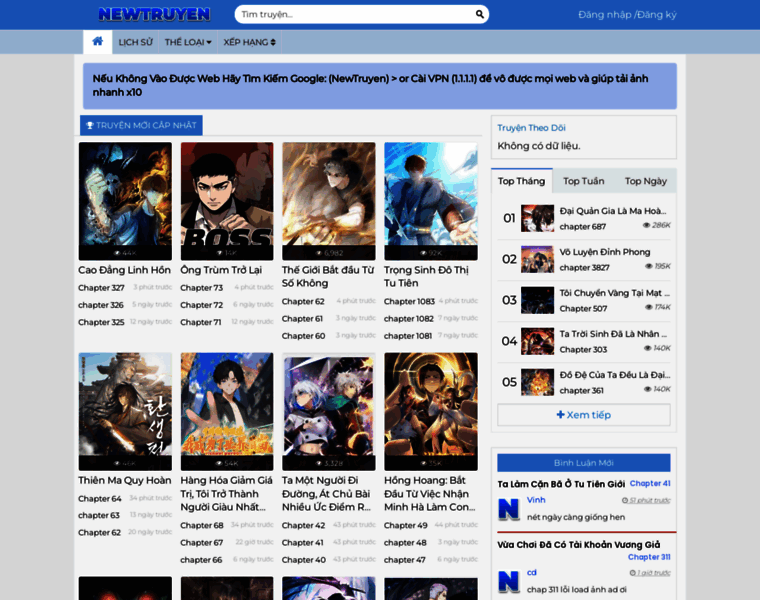The image size is (760, 600).
Task: Open Chapter 42 of Ta Một Người Đi Đường
Action: point(303,525)
